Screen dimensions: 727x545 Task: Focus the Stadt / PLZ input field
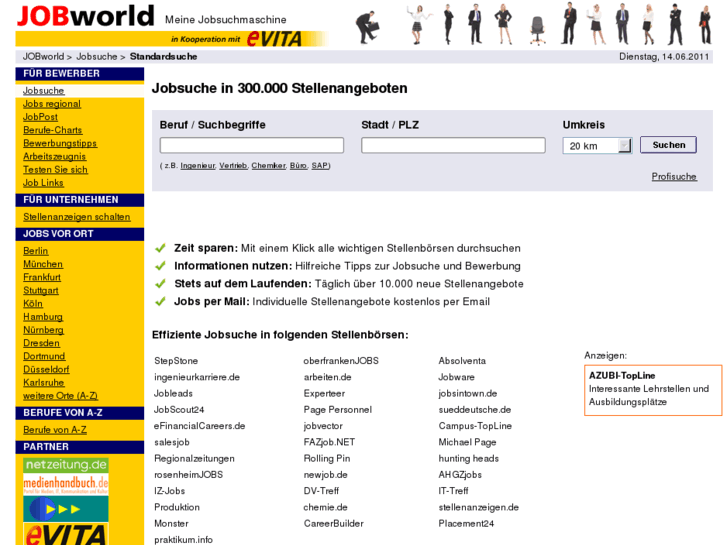453,145
